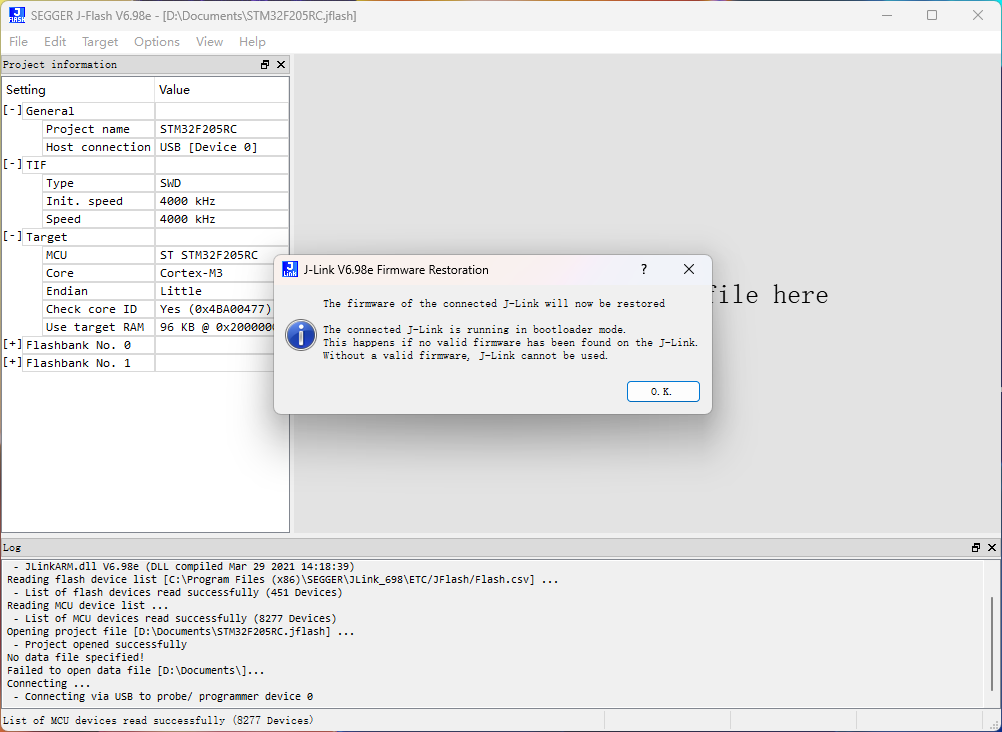Image resolution: width=1002 pixels, height=732 pixels.
Task: Click the 4000 kHz value in the Speed row
Action: (x=187, y=219)
